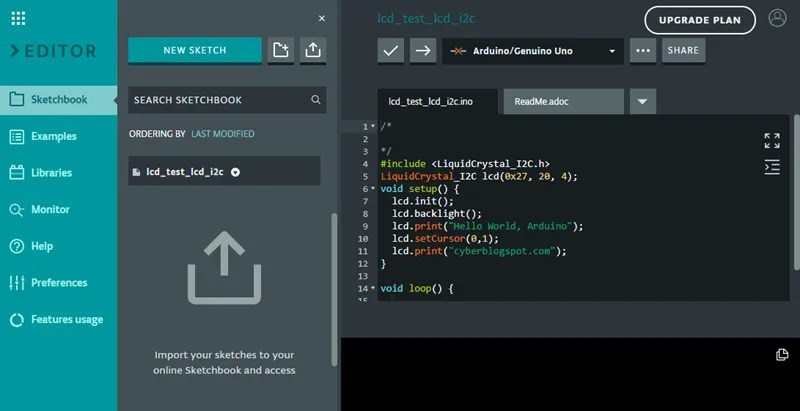Click the sketchbook search magnifier icon
Image resolution: width=800 pixels, height=411 pixels.
(x=316, y=99)
